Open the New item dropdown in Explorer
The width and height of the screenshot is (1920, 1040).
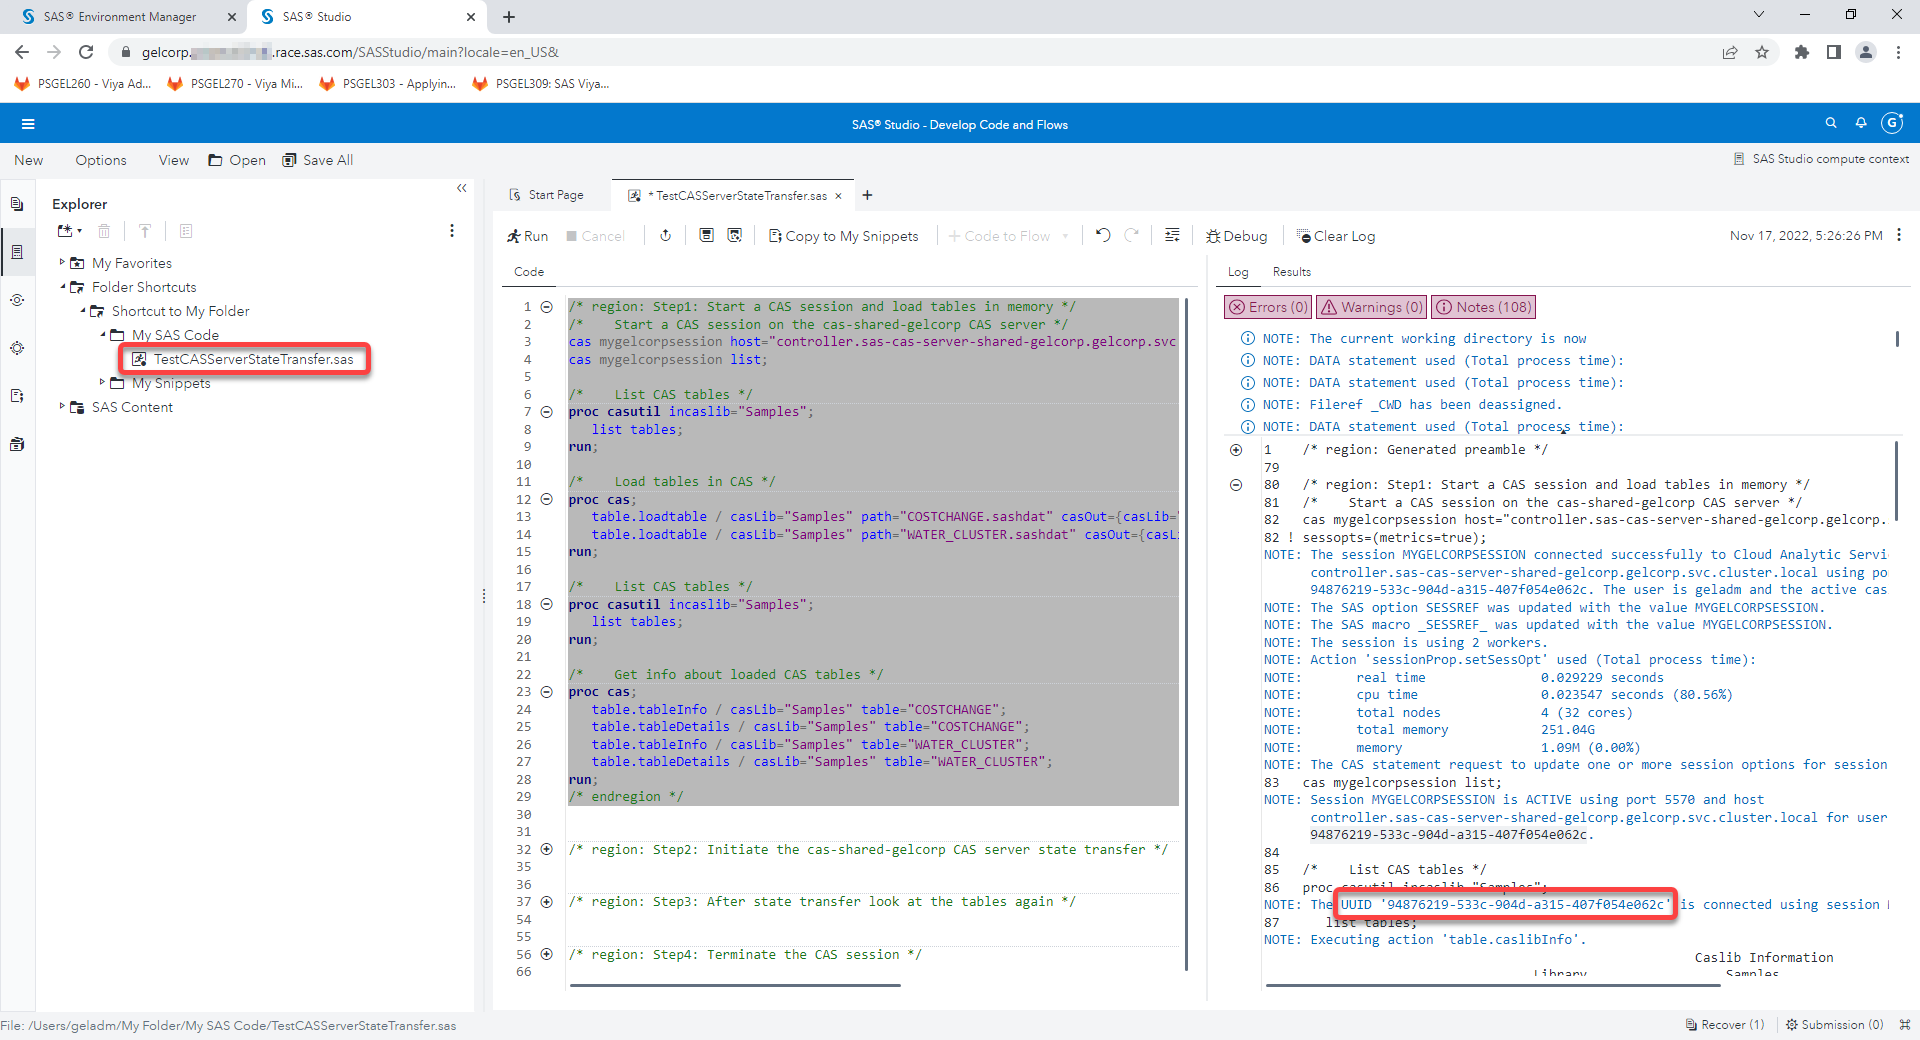click(x=70, y=231)
